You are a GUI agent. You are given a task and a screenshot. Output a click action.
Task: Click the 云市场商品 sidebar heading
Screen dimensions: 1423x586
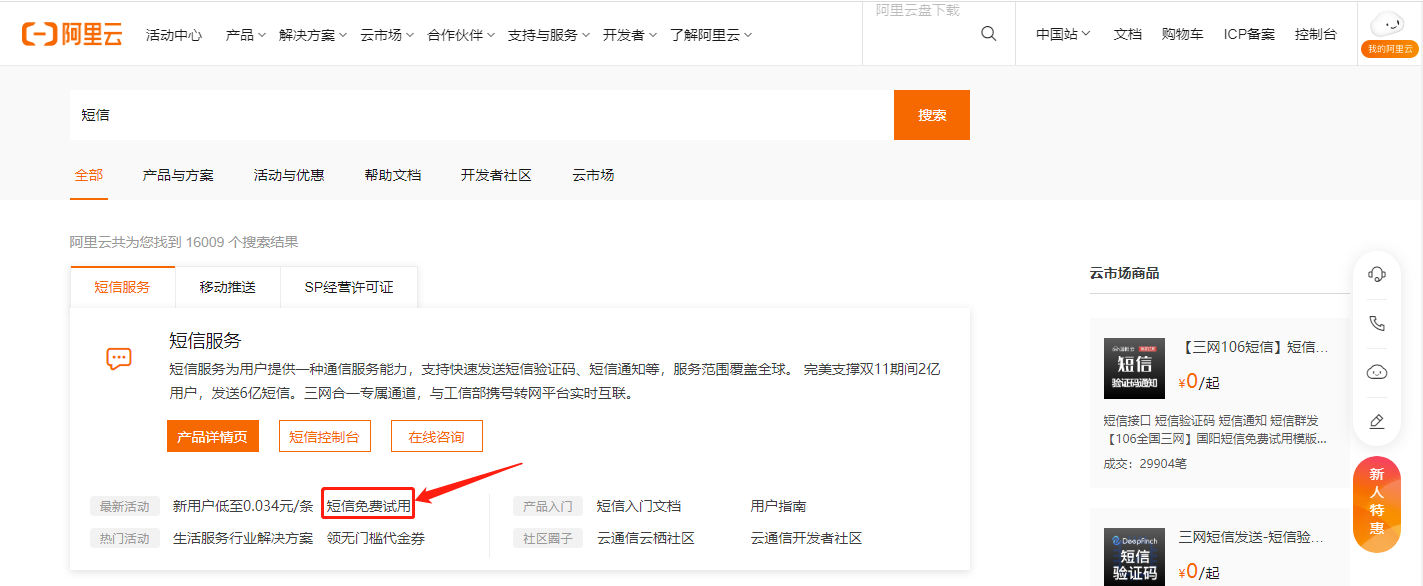[1125, 273]
